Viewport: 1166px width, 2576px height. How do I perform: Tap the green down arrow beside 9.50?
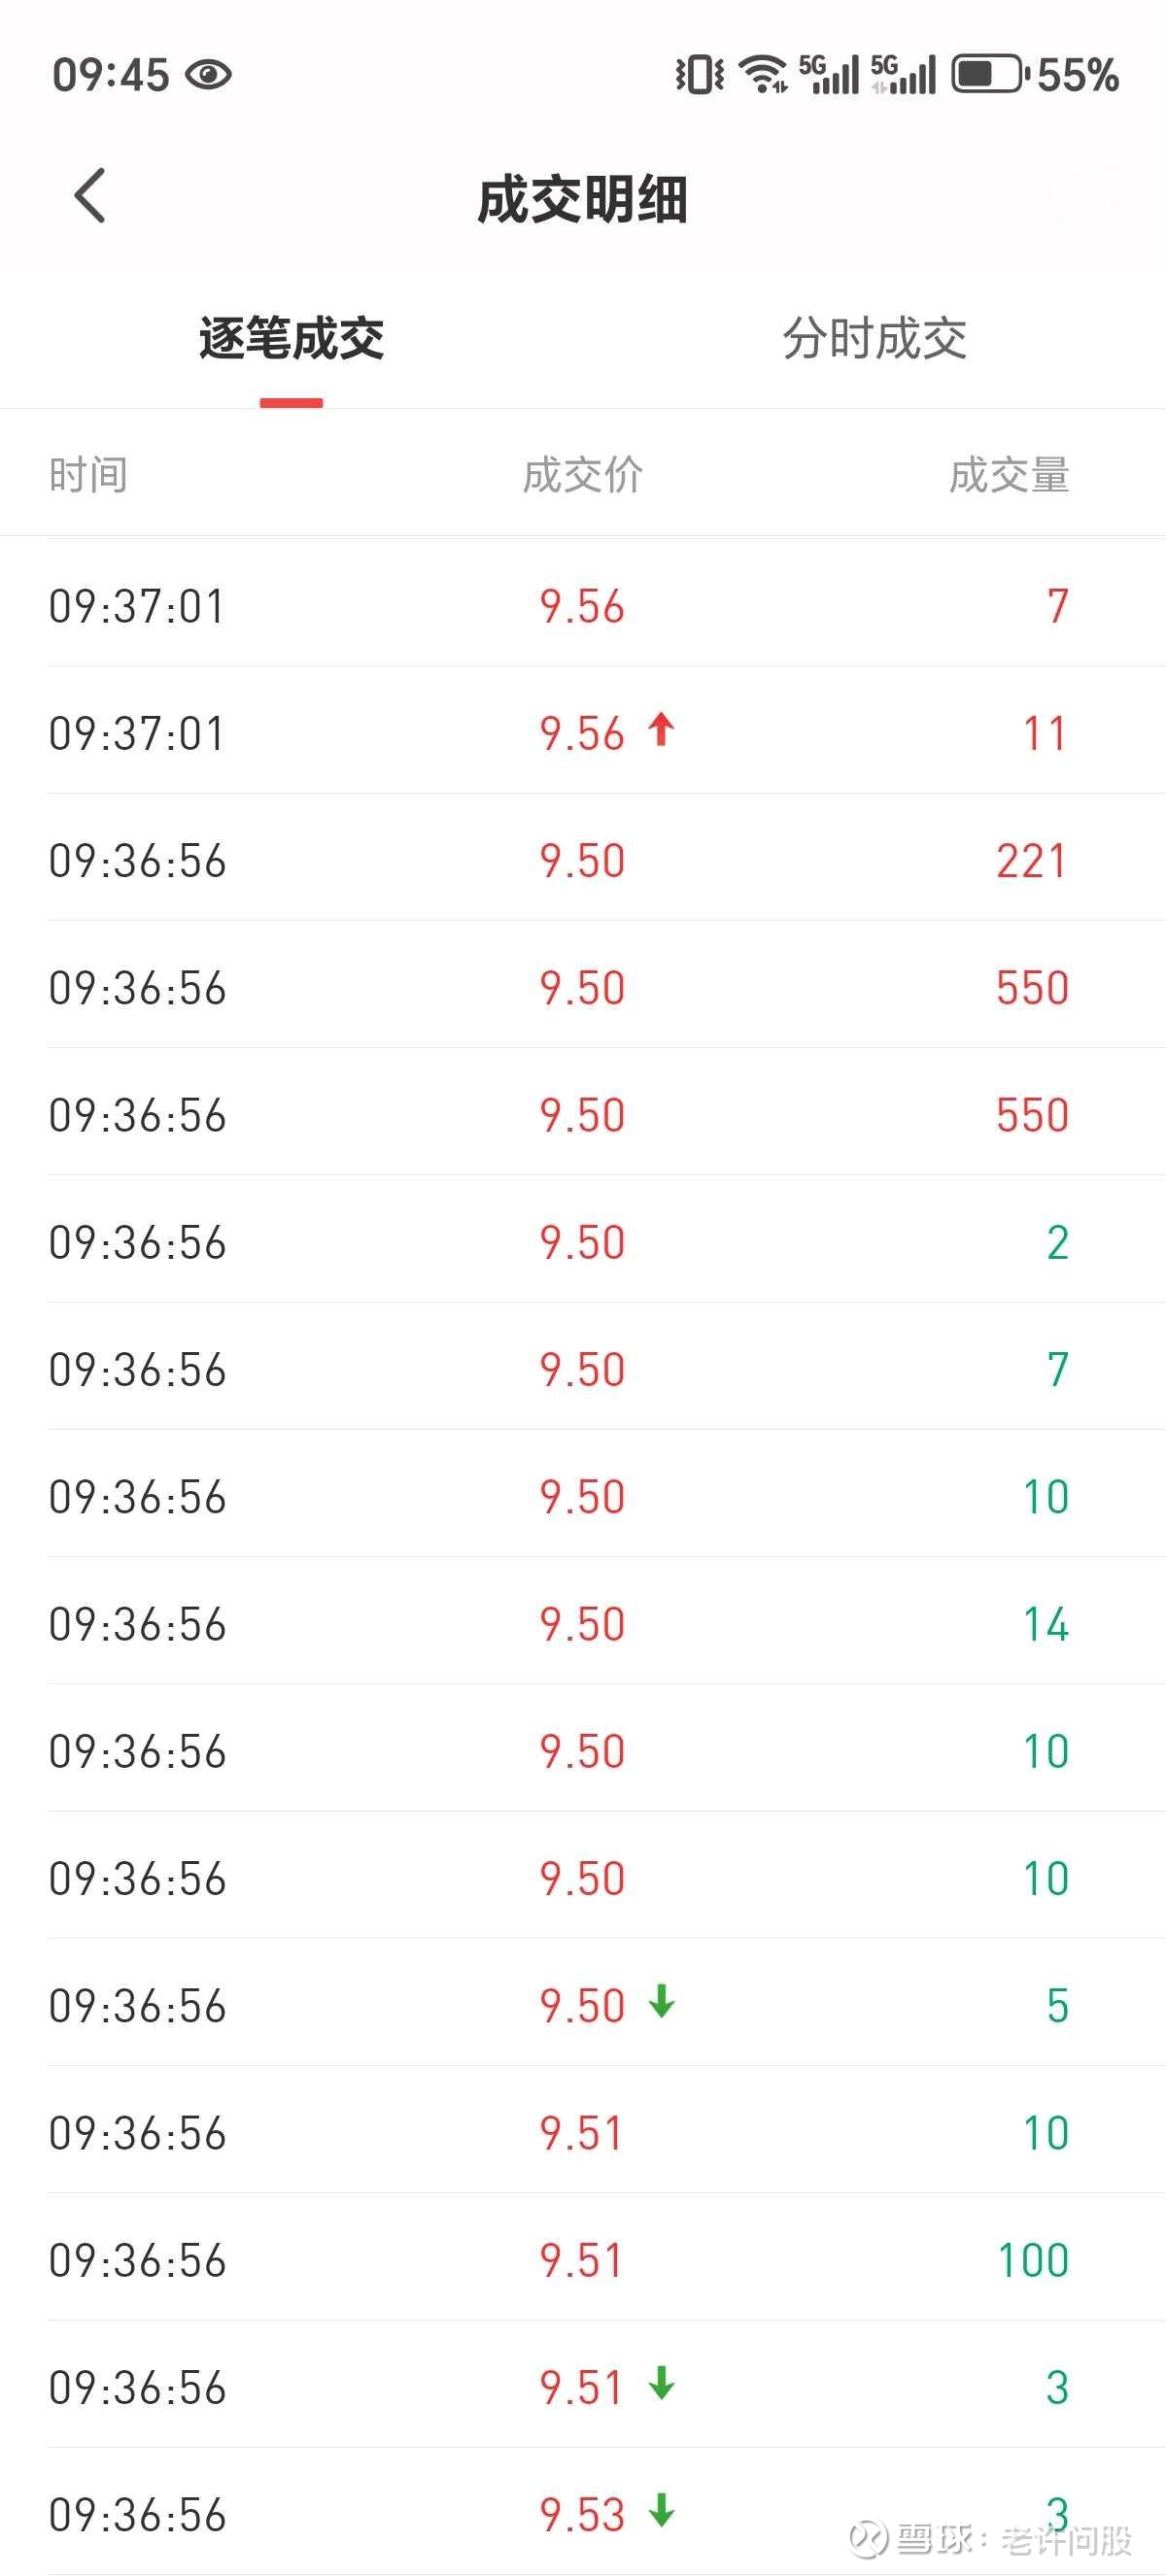coord(662,2001)
